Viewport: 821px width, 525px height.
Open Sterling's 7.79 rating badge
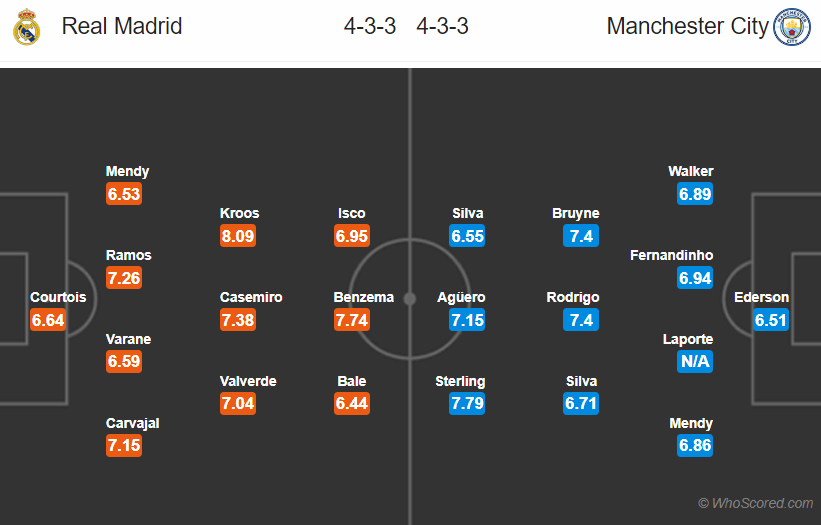point(467,404)
